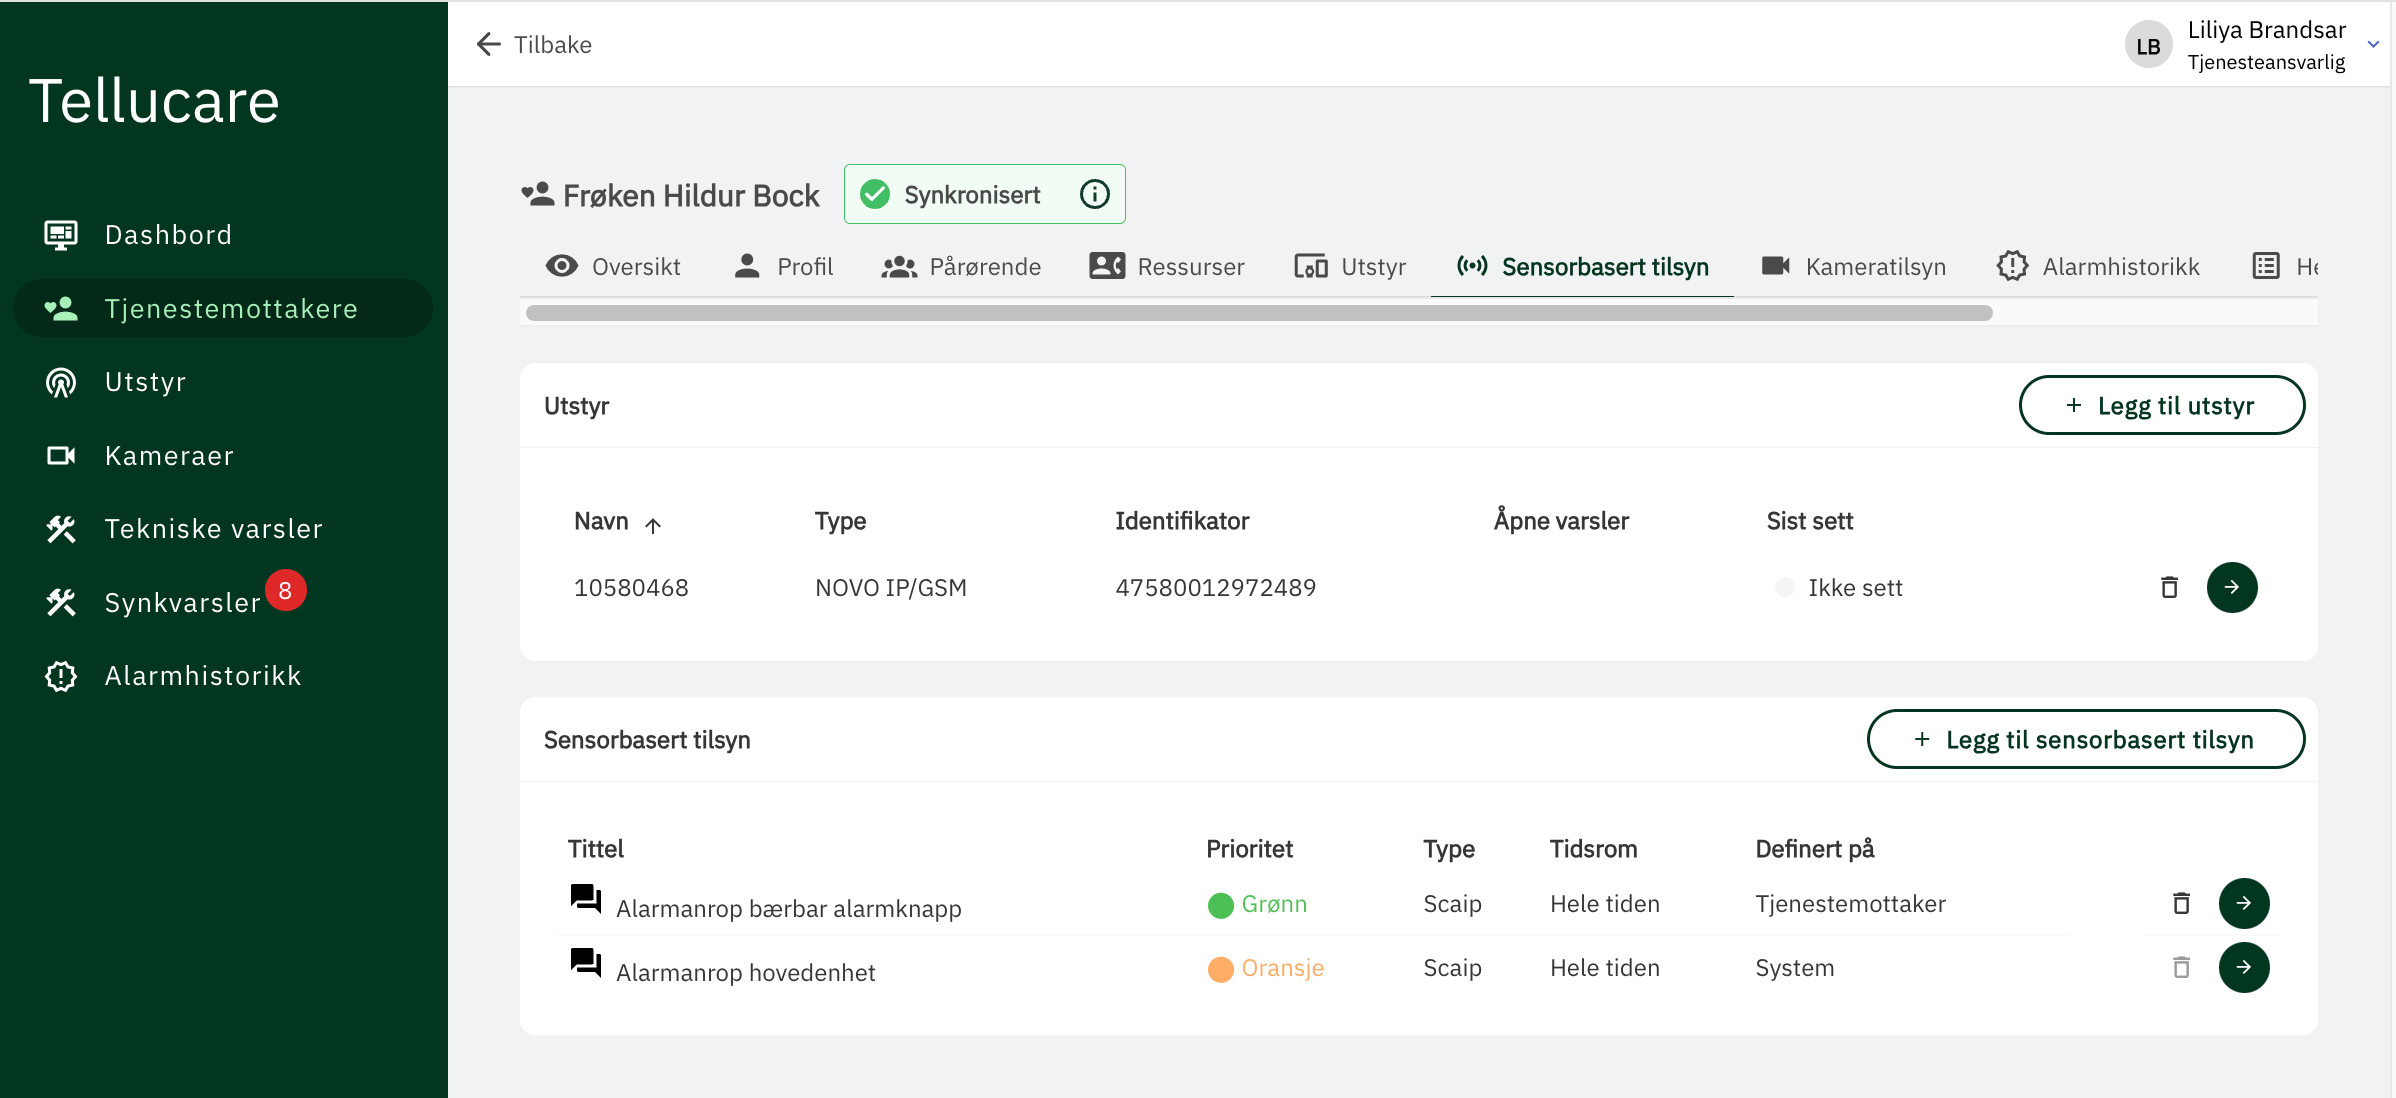Click the red badge showing 8 synkvarsler
The image size is (2396, 1098).
(286, 590)
